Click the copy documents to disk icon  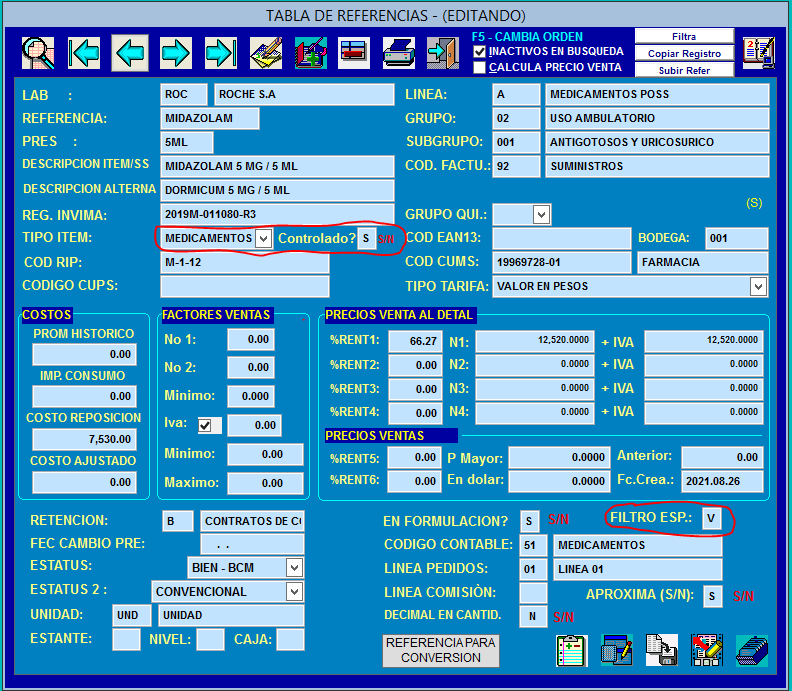pos(662,651)
